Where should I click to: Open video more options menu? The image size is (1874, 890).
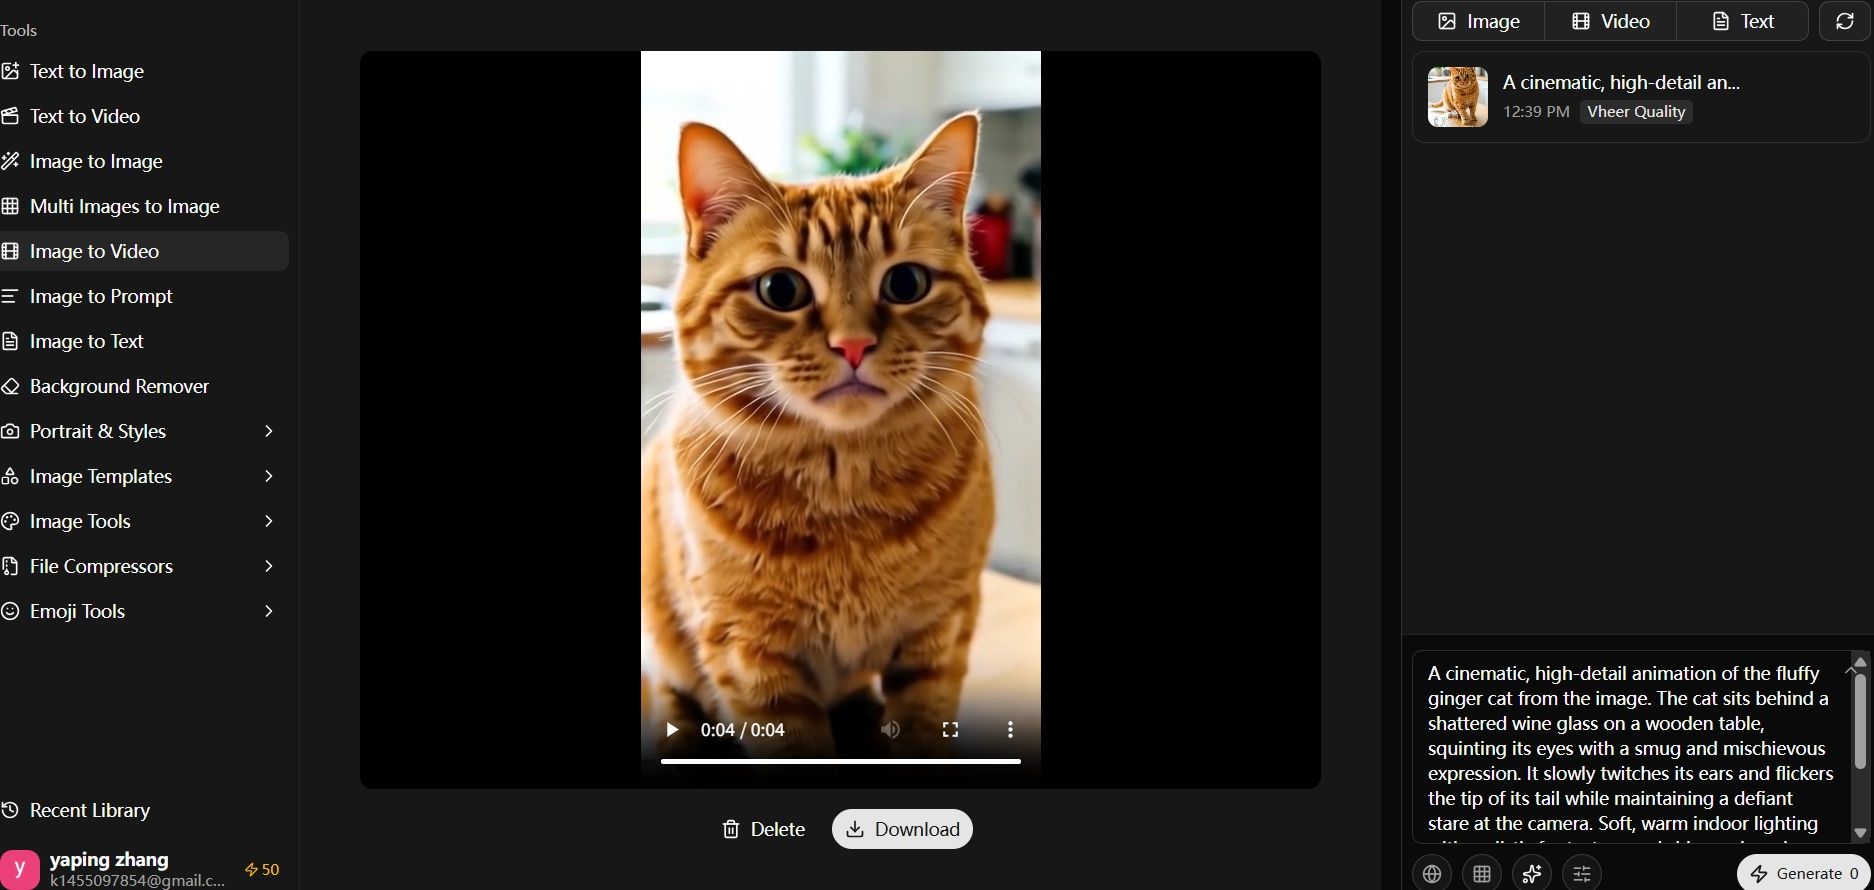click(x=1010, y=730)
